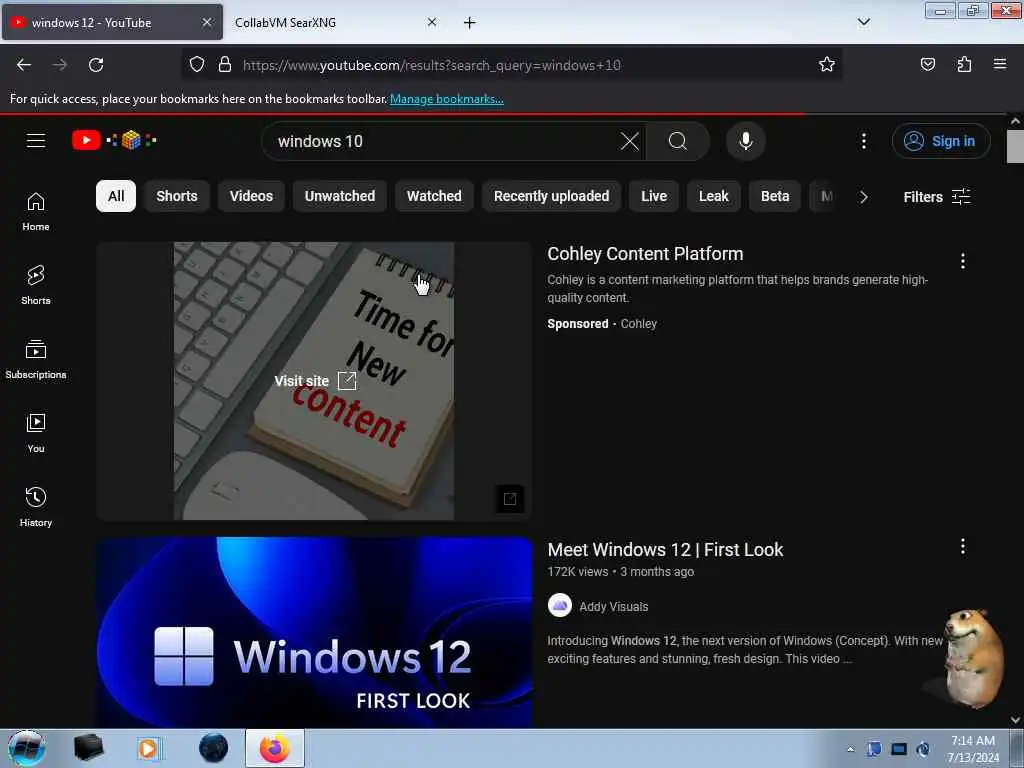Open Shorts in YouTube sidebar
Image resolution: width=1024 pixels, height=768 pixels.
36,285
